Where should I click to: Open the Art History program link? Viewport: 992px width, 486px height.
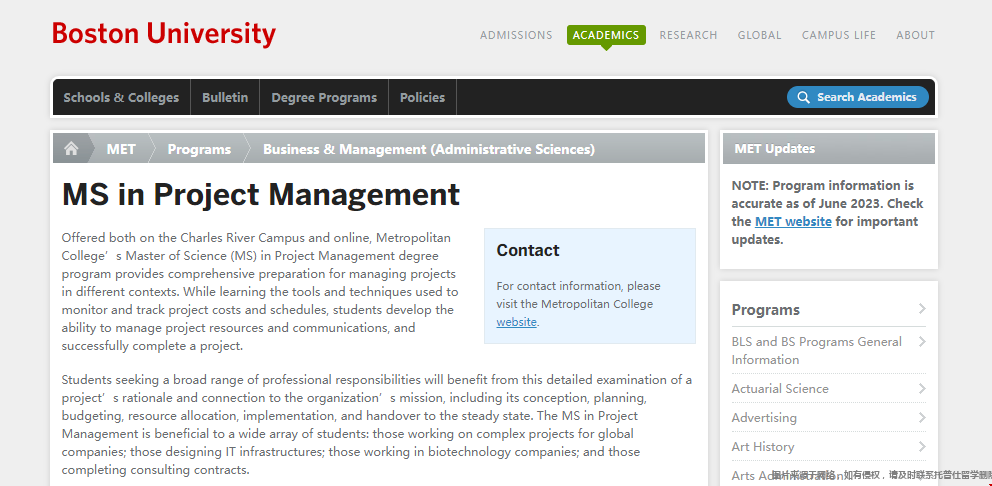click(x=763, y=447)
